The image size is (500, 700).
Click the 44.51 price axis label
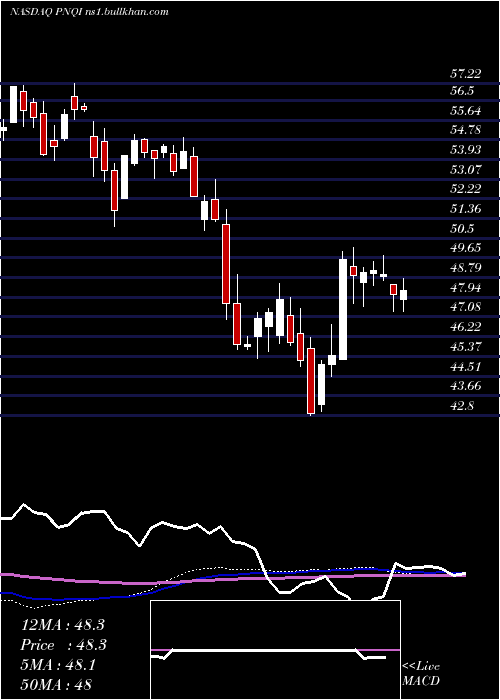(x=466, y=366)
